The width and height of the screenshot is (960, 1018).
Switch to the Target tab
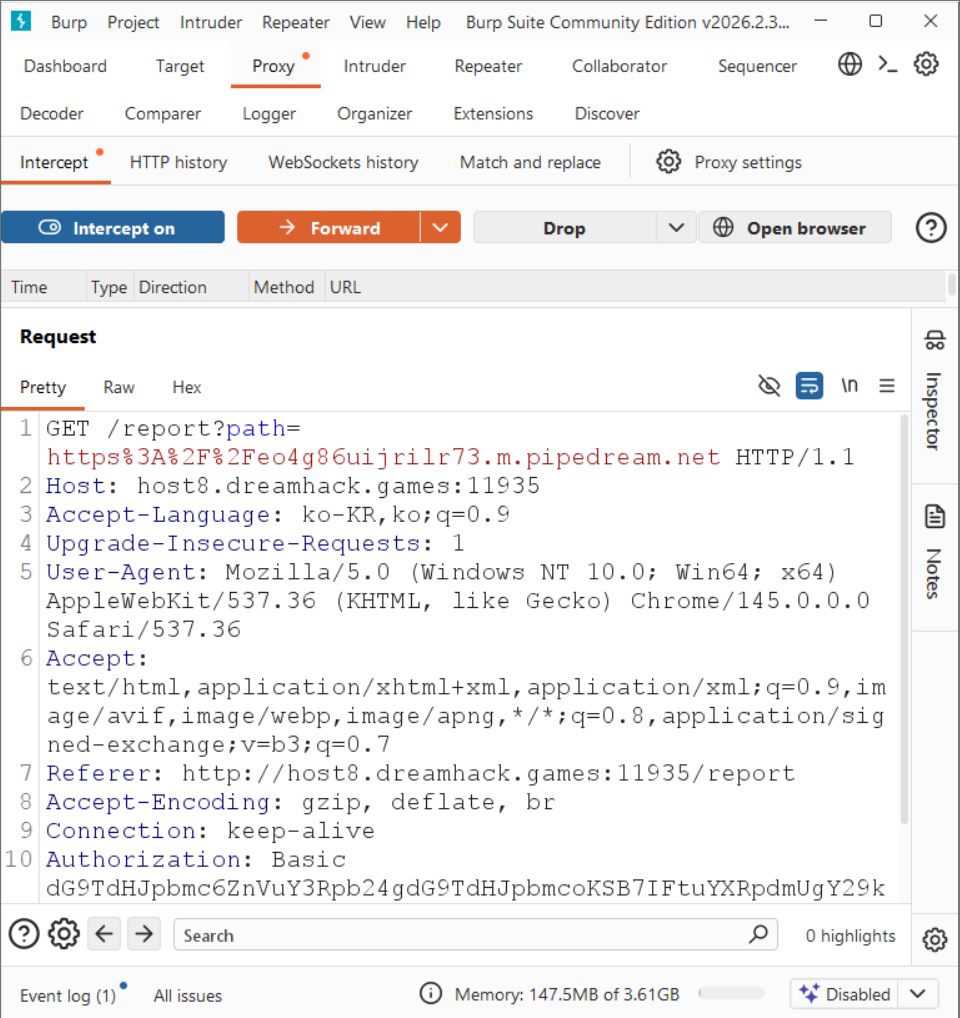click(x=180, y=66)
